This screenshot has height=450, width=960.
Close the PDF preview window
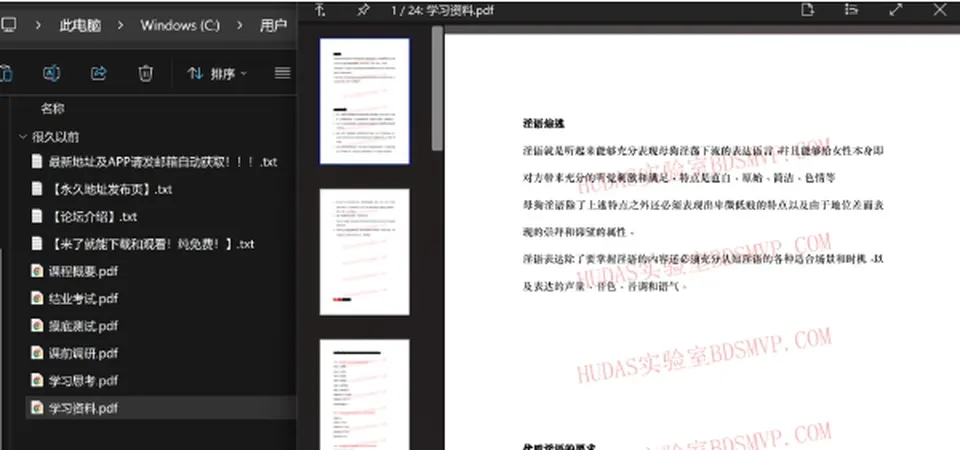940,10
